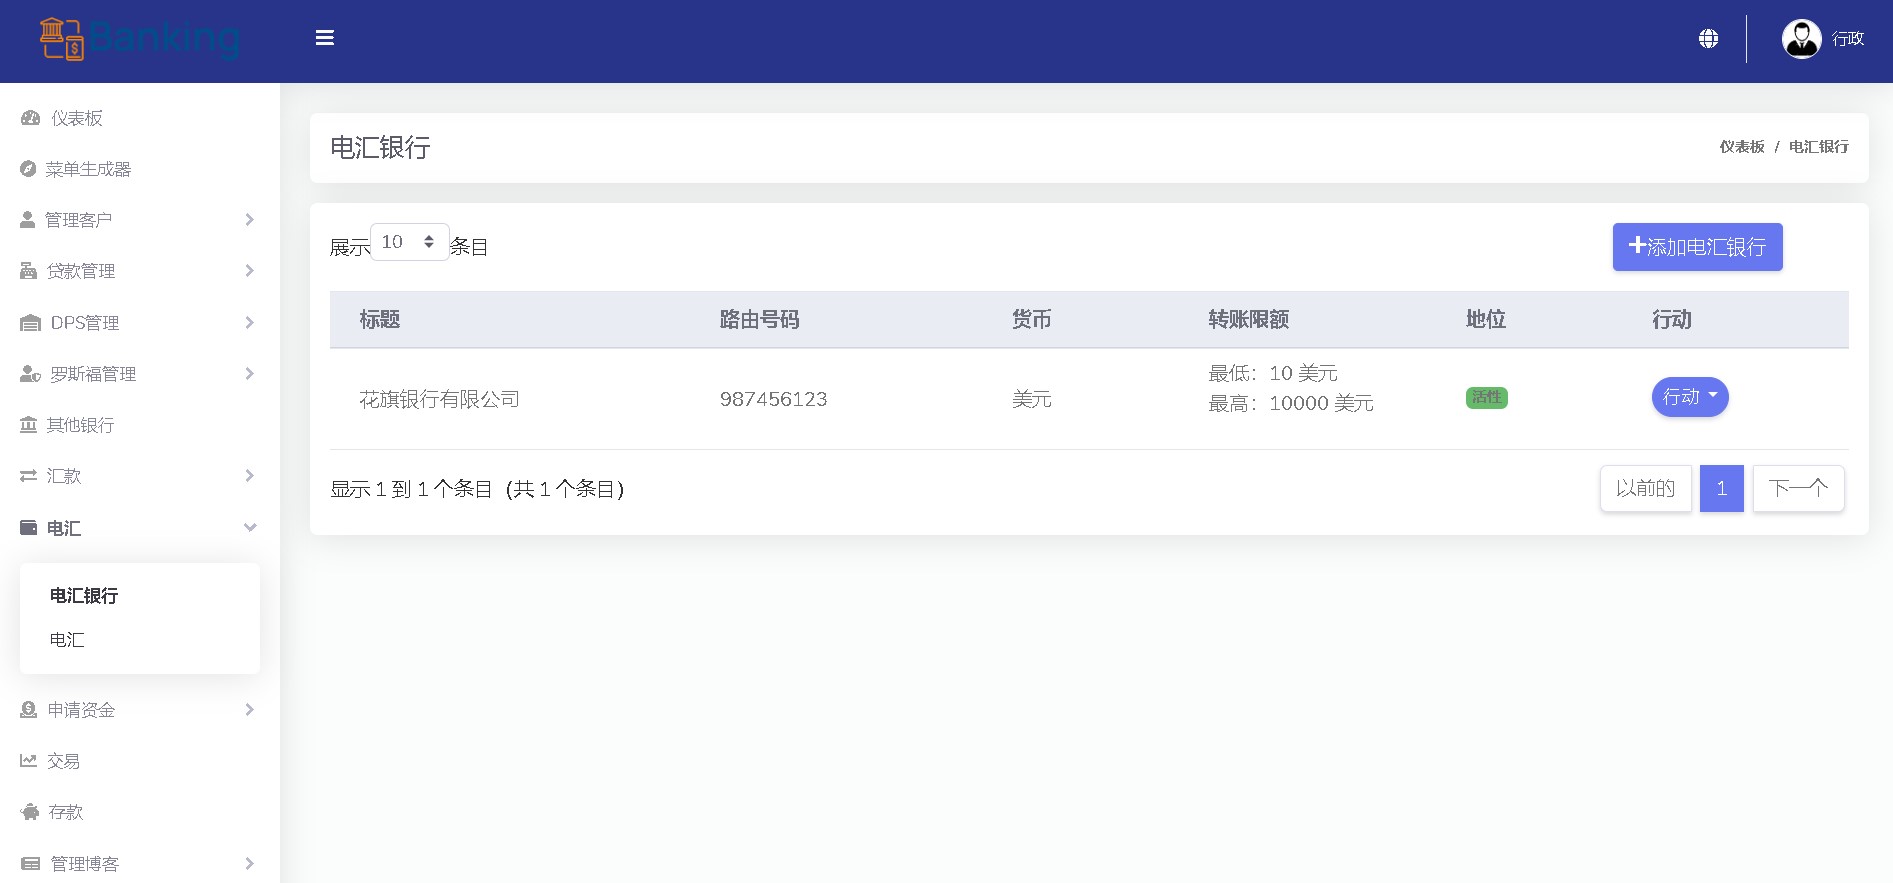Click the user avatar picture
The width and height of the screenshot is (1893, 883).
pyautogui.click(x=1802, y=39)
